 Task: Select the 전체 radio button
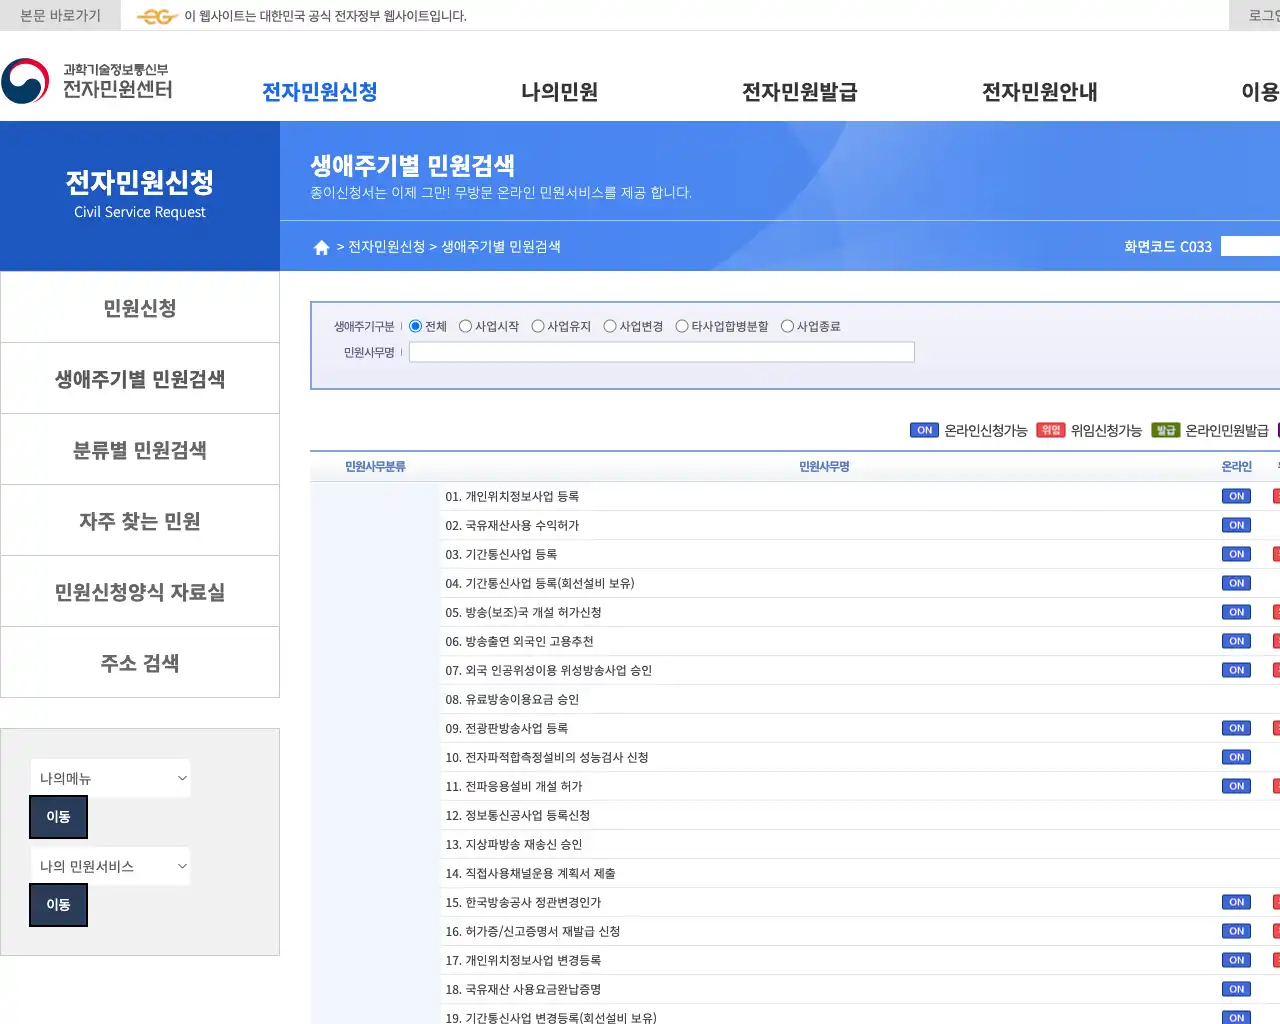tap(416, 326)
